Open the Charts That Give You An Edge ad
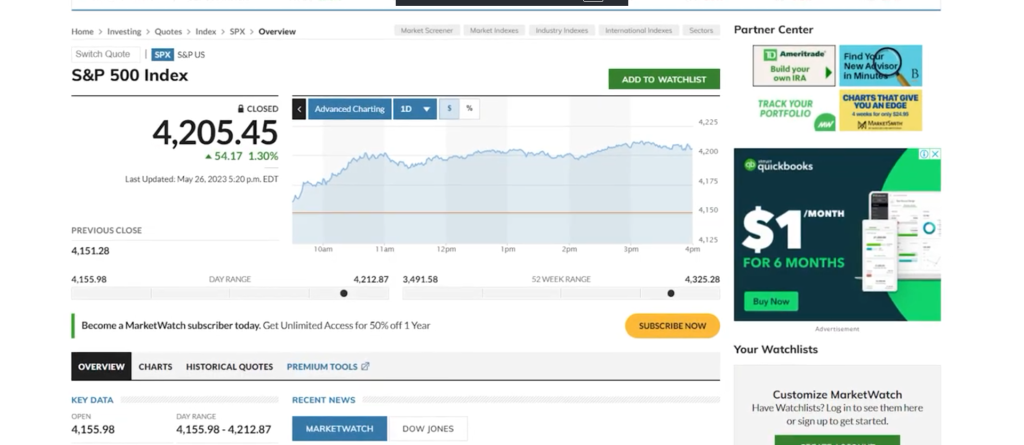 [x=880, y=110]
